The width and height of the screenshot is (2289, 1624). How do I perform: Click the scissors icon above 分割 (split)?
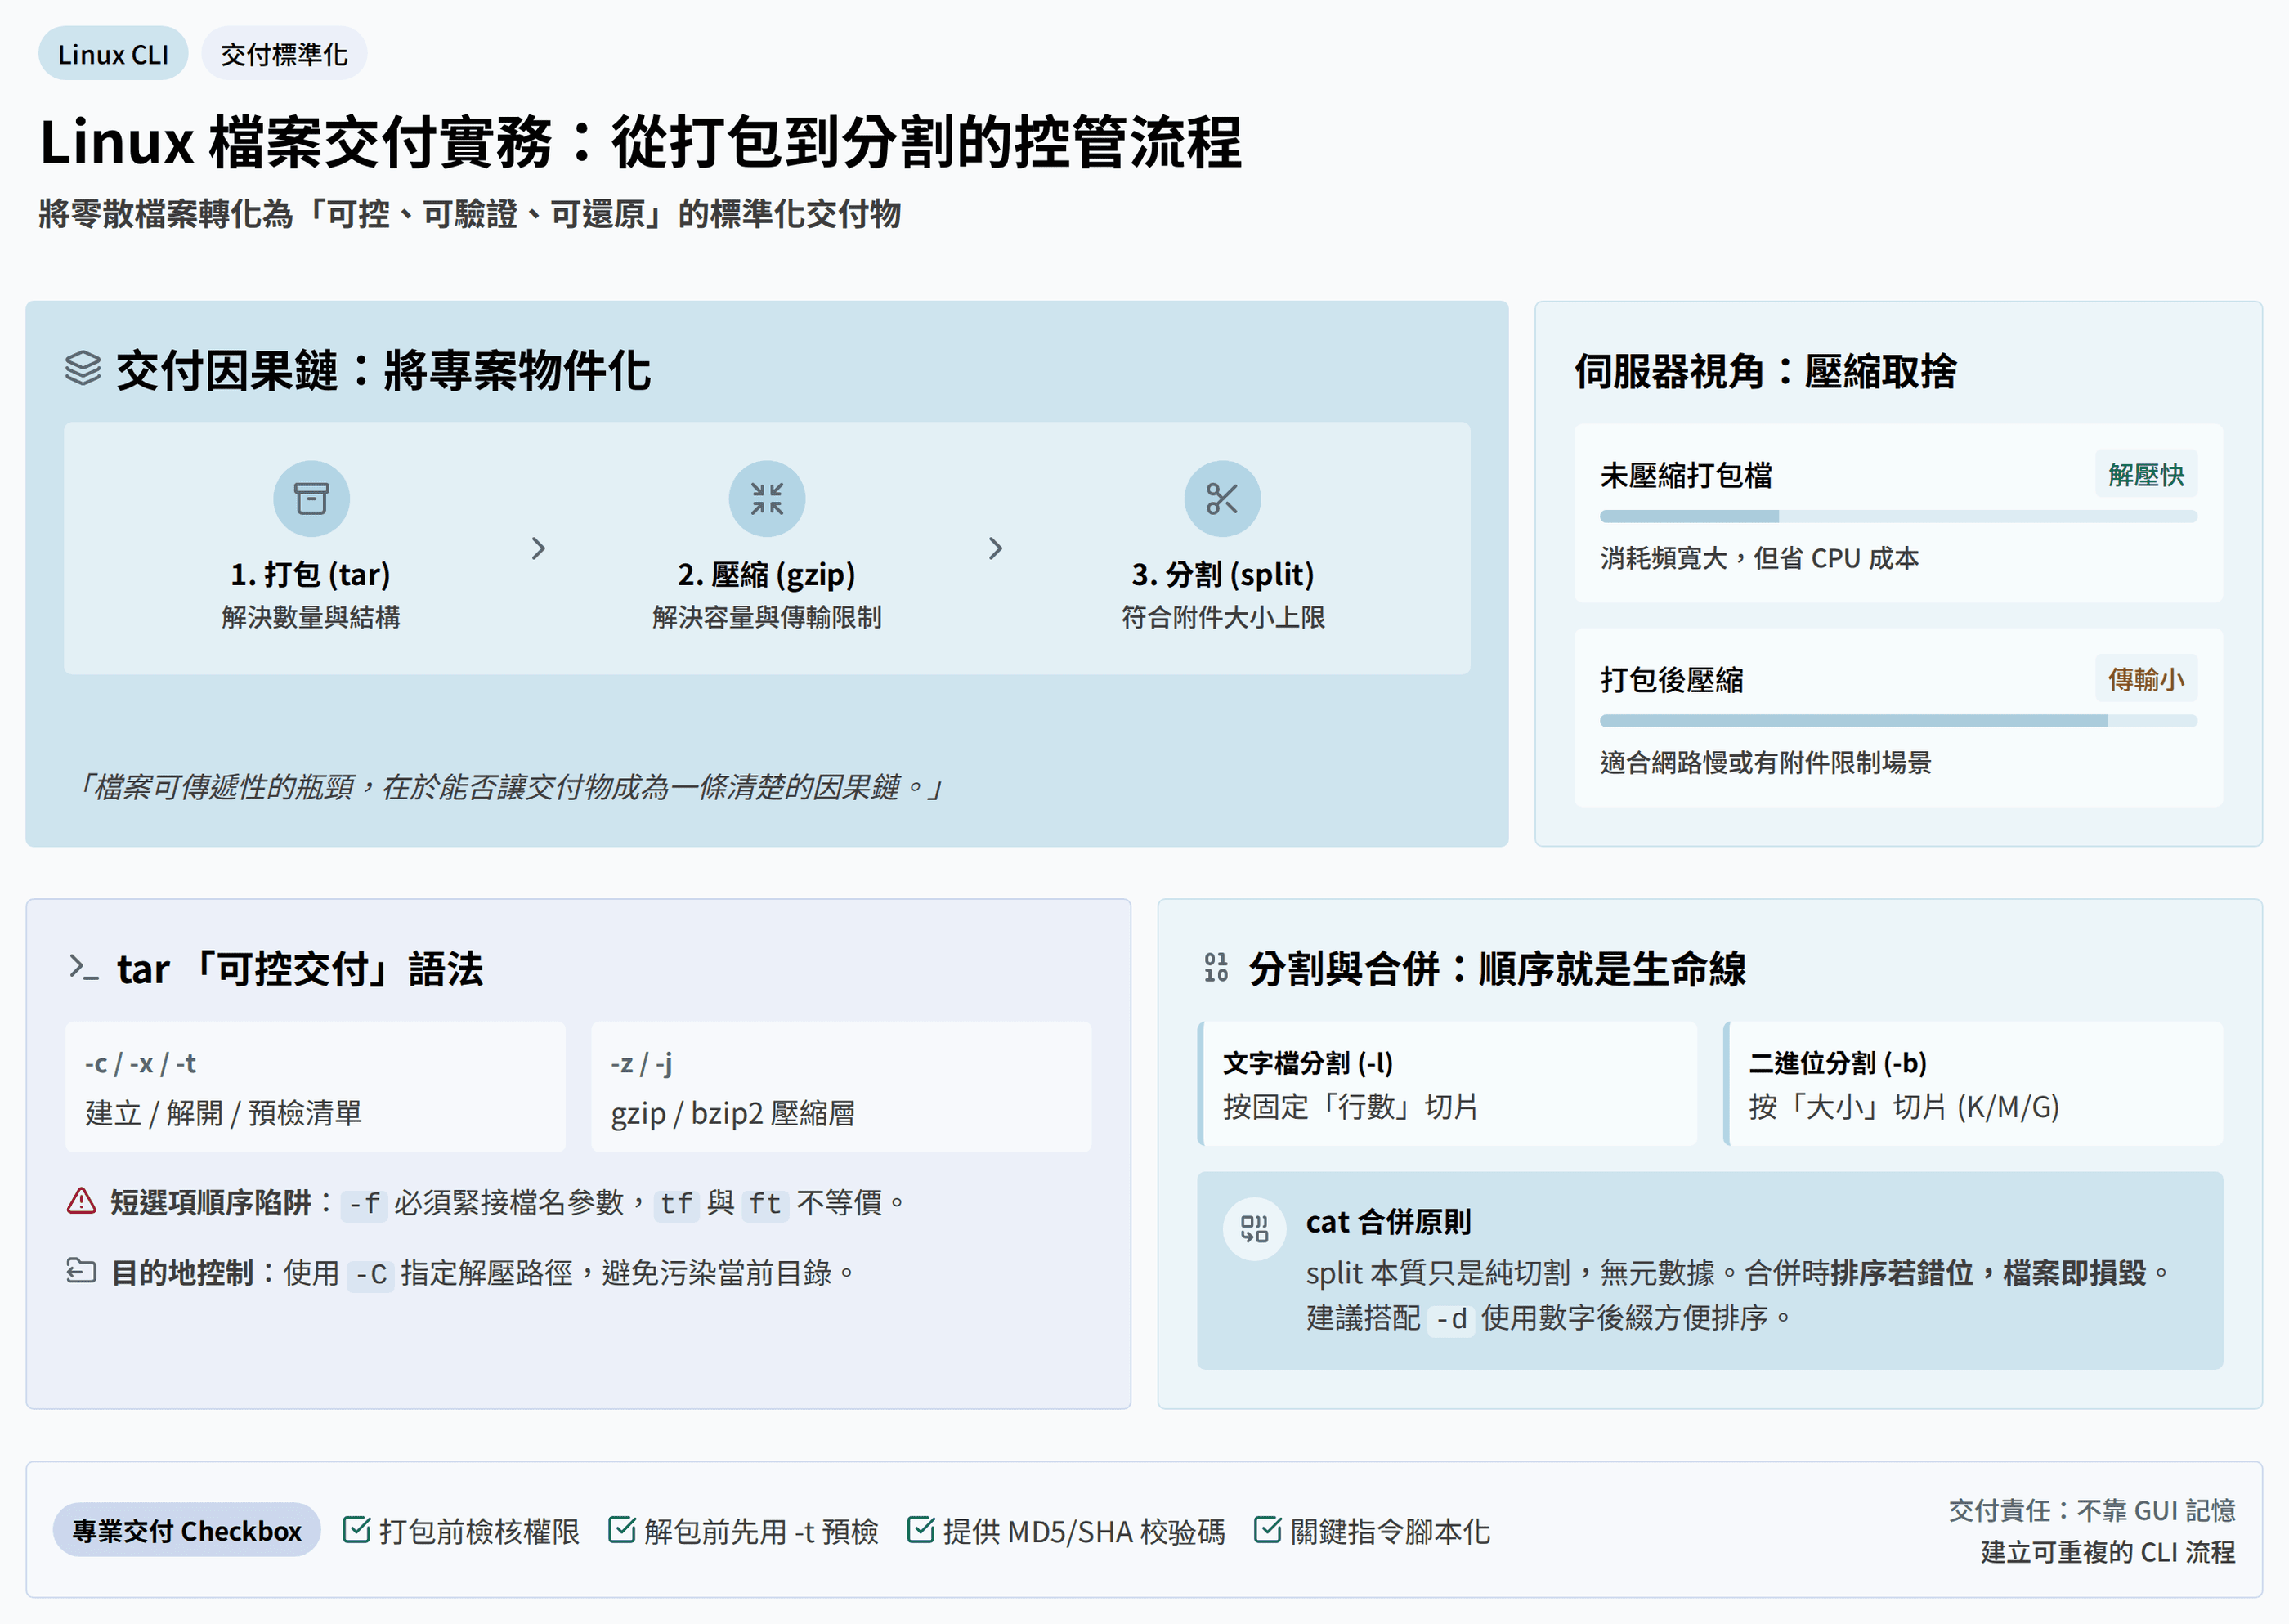(x=1221, y=498)
